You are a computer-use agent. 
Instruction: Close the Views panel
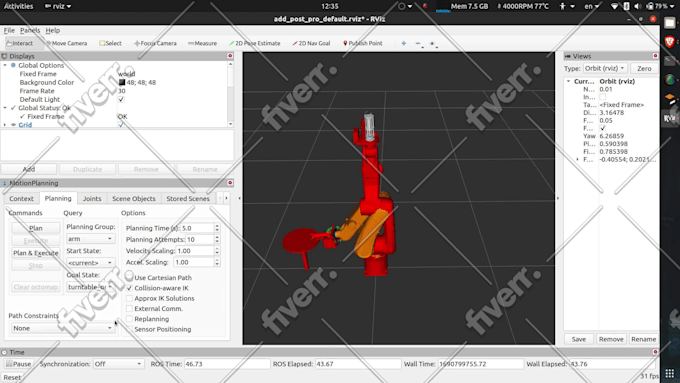coord(655,56)
